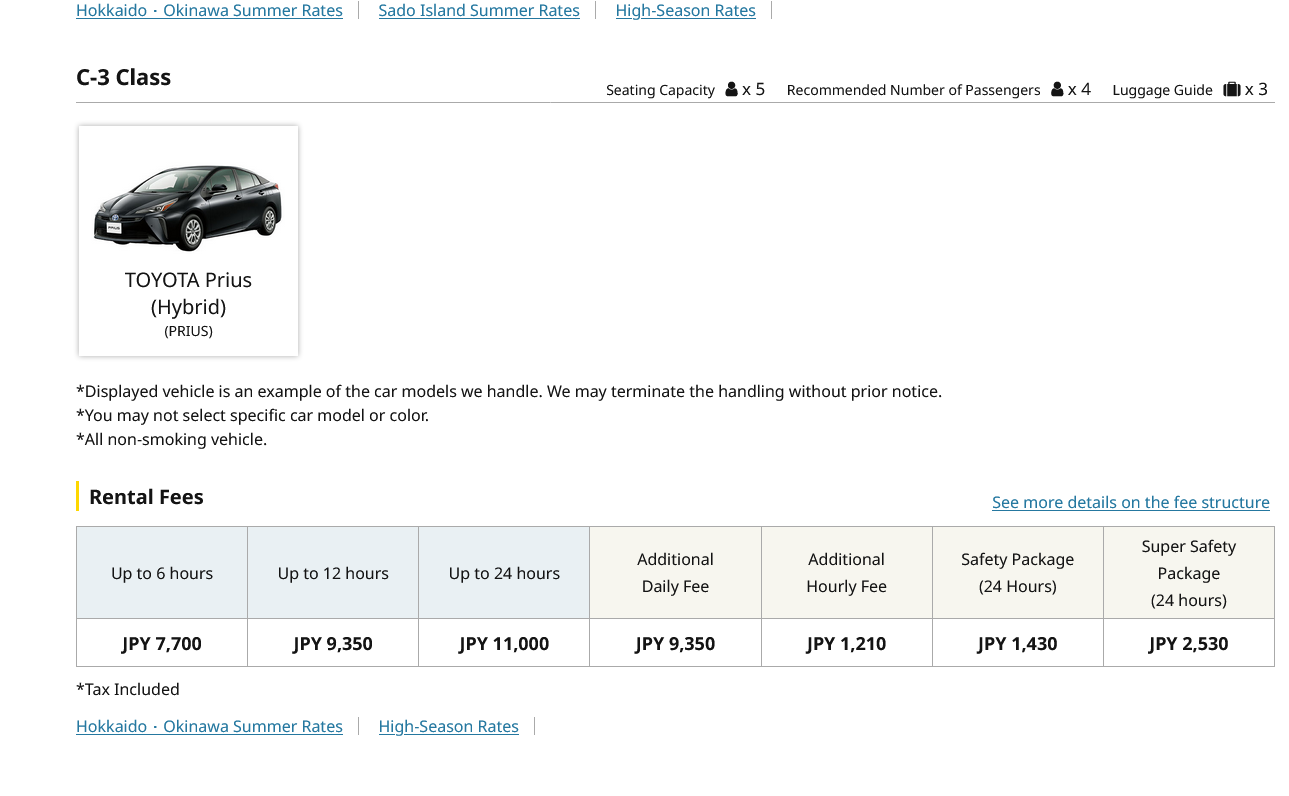Click the Additional Daily Fee column header
Screen dimensions: 1289x796
click(675, 573)
